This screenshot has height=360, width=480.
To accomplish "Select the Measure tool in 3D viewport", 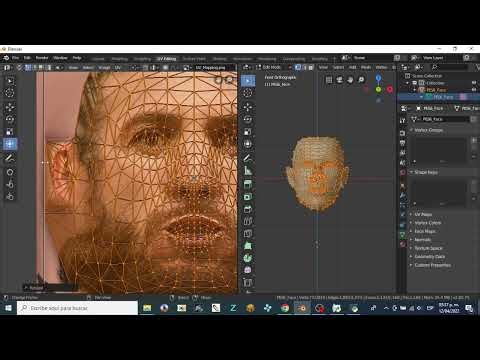I will [248, 170].
